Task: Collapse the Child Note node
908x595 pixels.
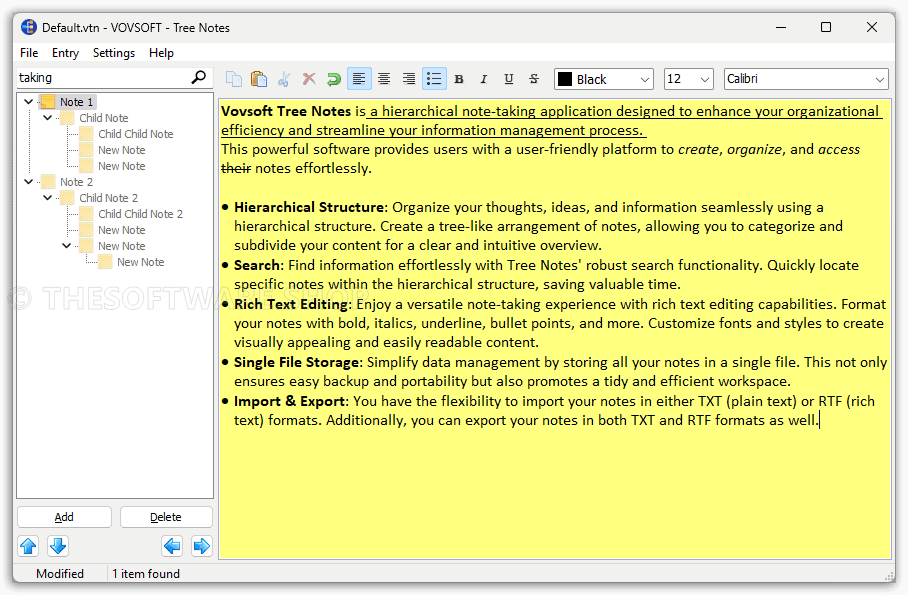Action: pyautogui.click(x=47, y=118)
